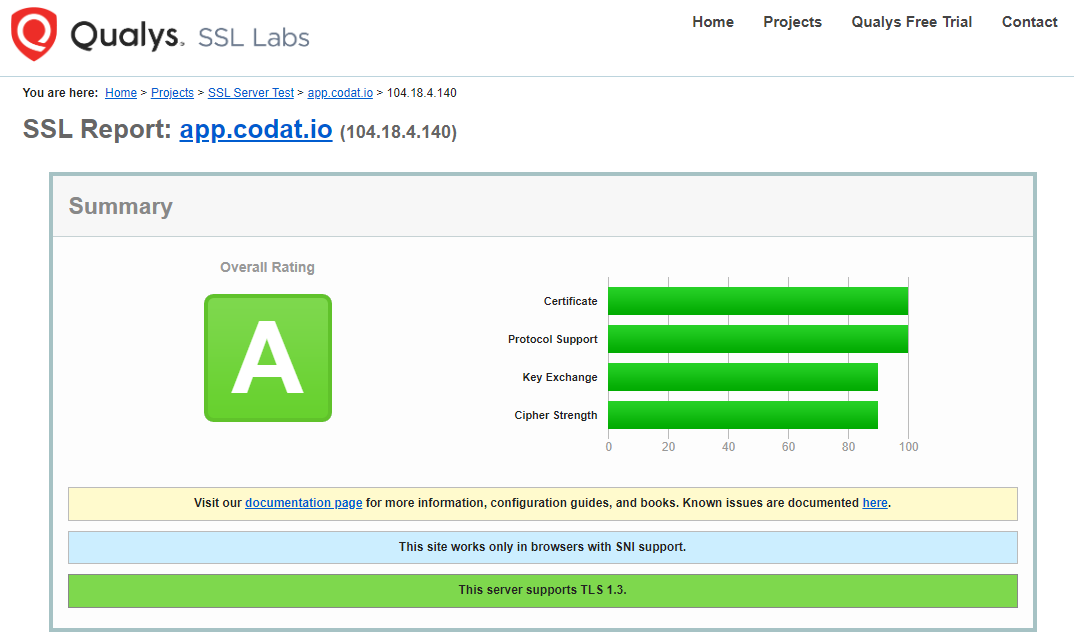Screen dimensions: 1074x639
Task: Click the Key Exchange score bar
Action: click(x=744, y=377)
